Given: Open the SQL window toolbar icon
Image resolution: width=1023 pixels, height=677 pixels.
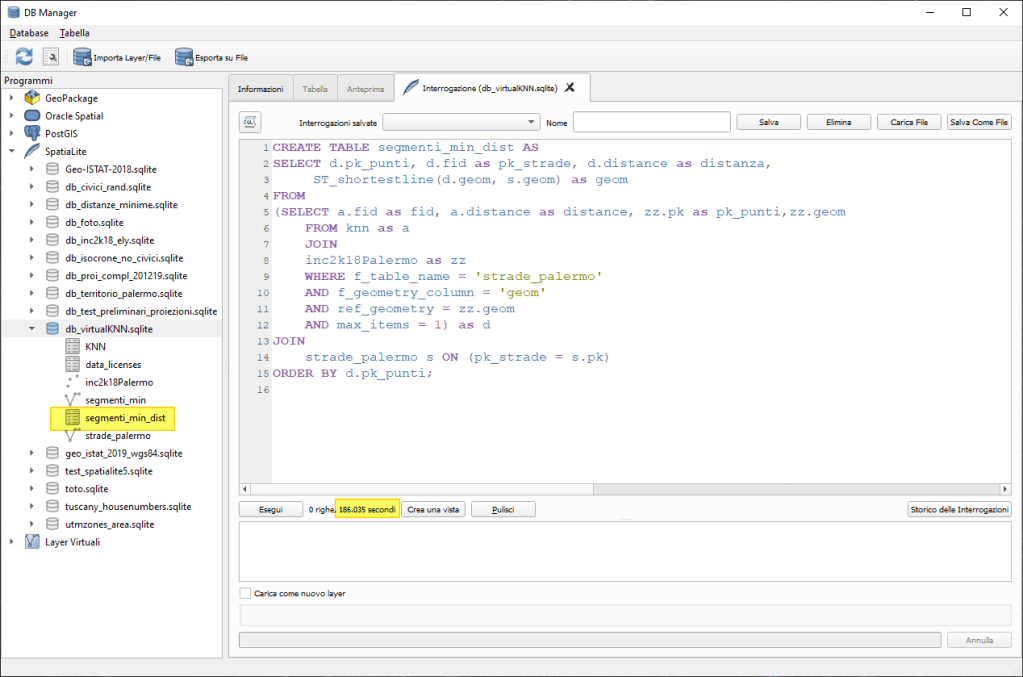Looking at the screenshot, I should pyautogui.click(x=50, y=57).
